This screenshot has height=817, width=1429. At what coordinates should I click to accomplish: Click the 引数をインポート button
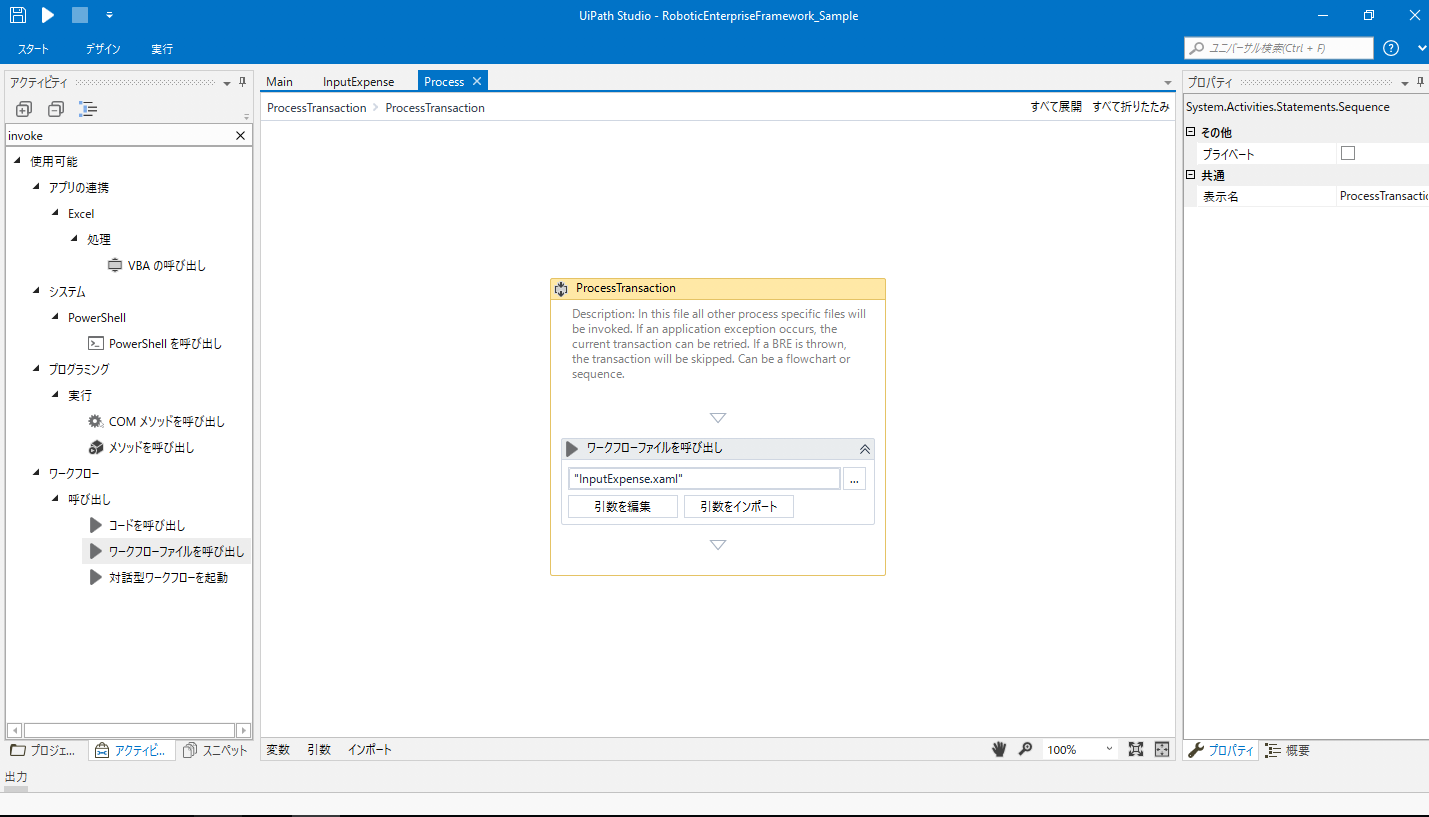[x=738, y=506]
